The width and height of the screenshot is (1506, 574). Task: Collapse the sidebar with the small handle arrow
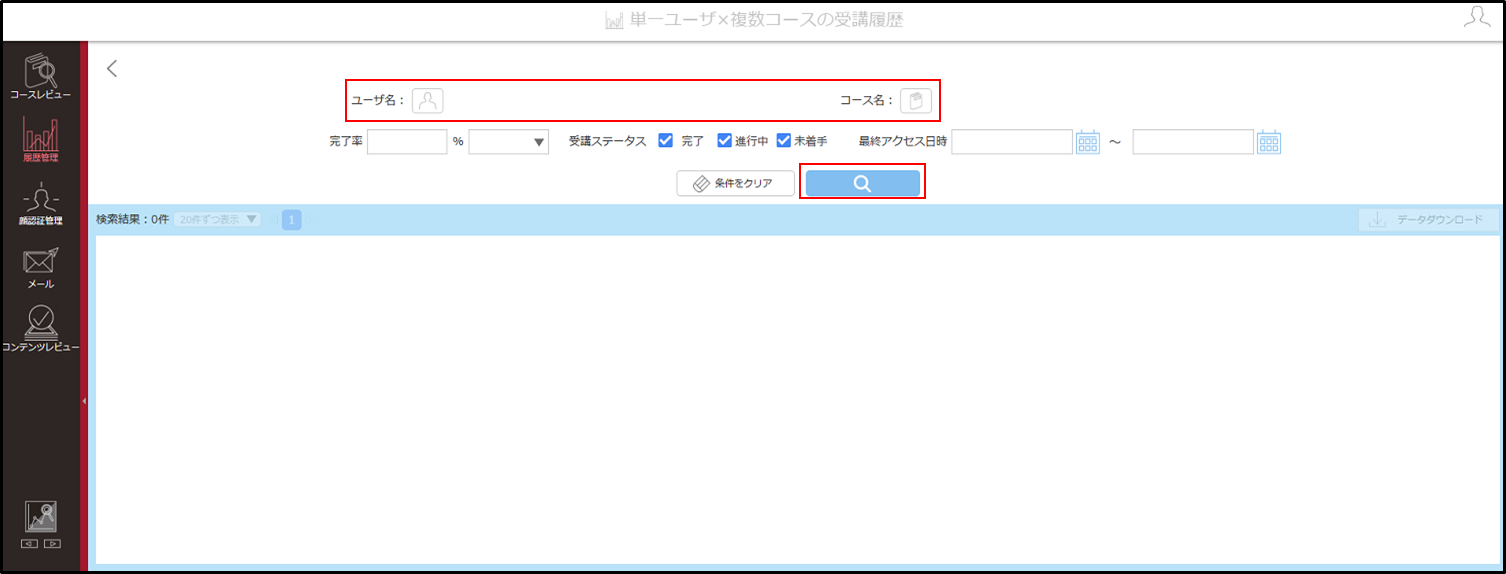[84, 401]
